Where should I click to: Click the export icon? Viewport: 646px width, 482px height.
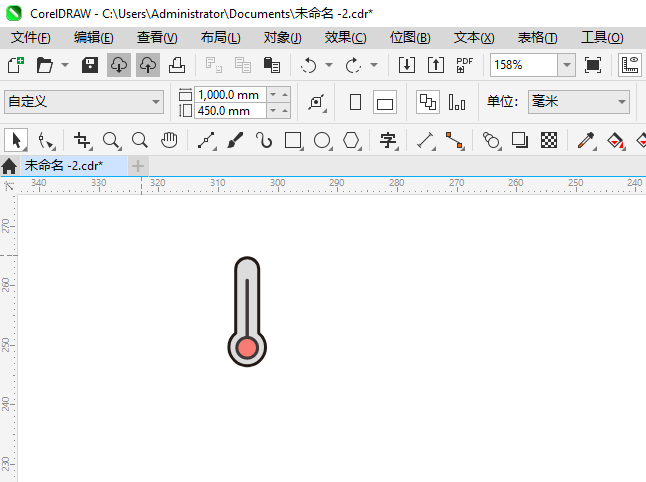pos(436,65)
